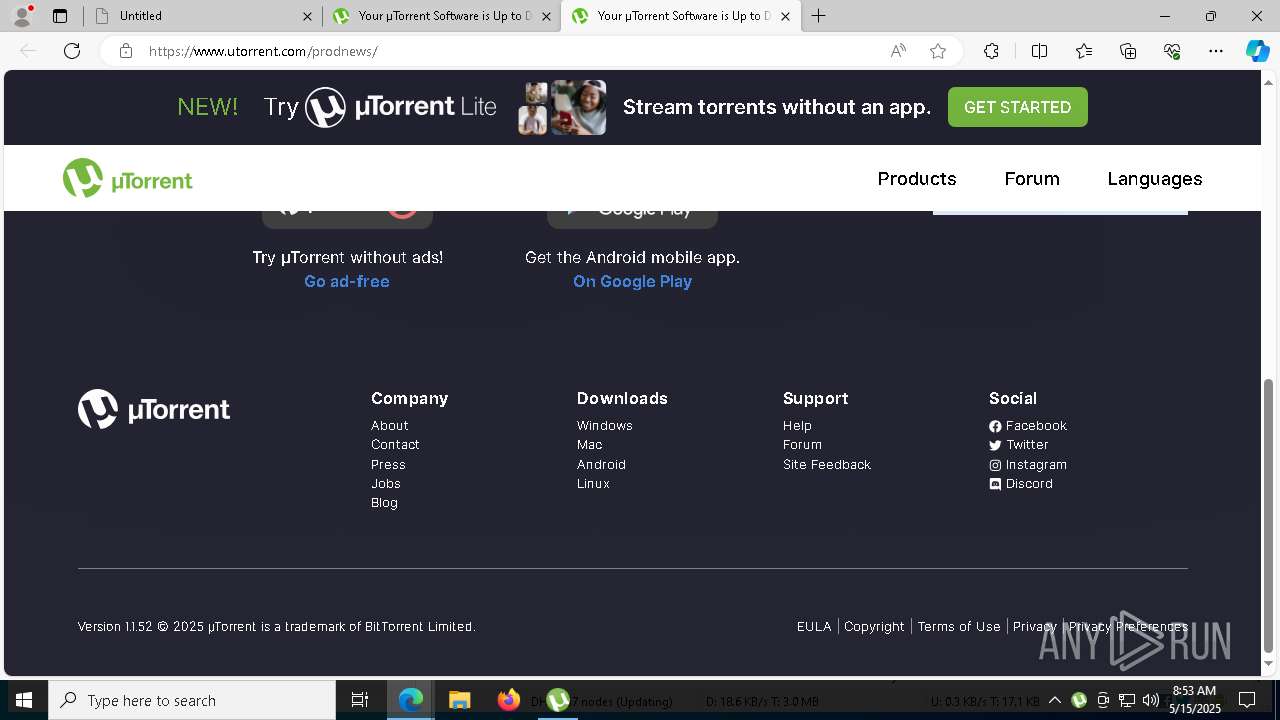Screen dimensions: 1280x720
Task: Open the Site Feedback link
Action: (x=827, y=465)
